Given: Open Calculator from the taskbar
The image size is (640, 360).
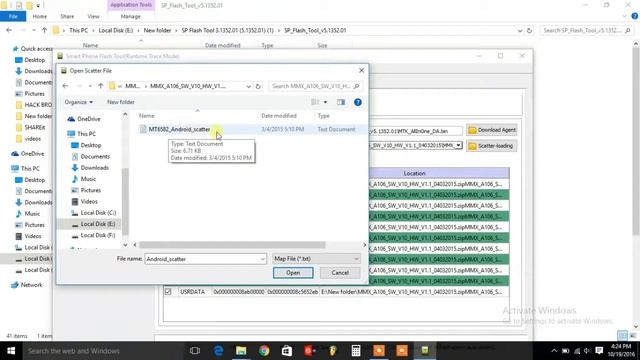Looking at the screenshot, I should tap(356, 351).
